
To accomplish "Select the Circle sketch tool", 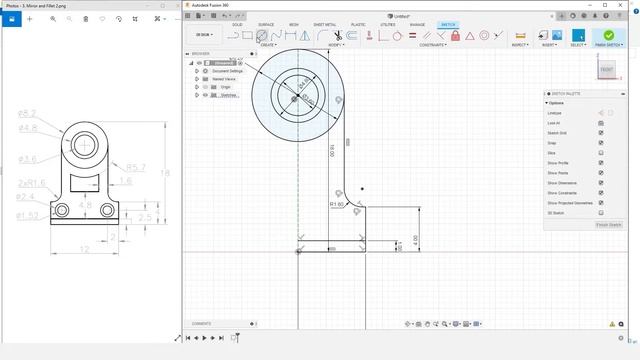I will point(262,36).
